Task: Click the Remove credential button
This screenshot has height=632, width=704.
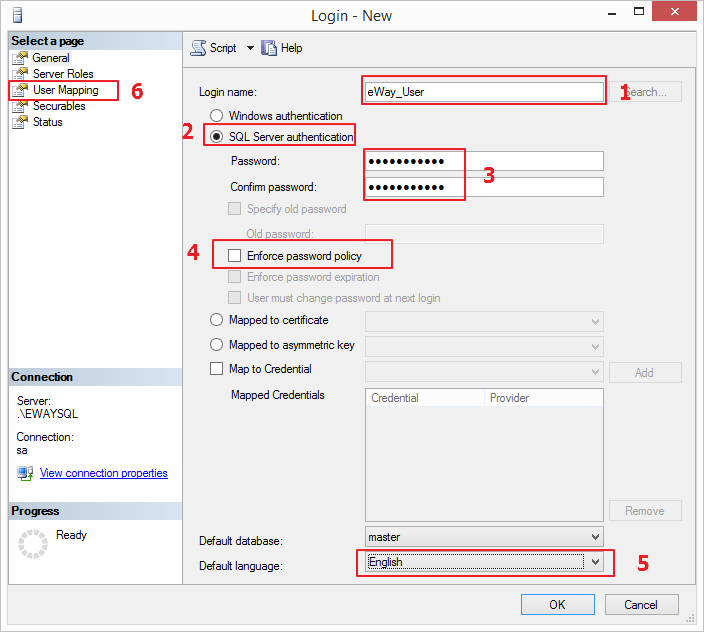Action: [x=645, y=511]
